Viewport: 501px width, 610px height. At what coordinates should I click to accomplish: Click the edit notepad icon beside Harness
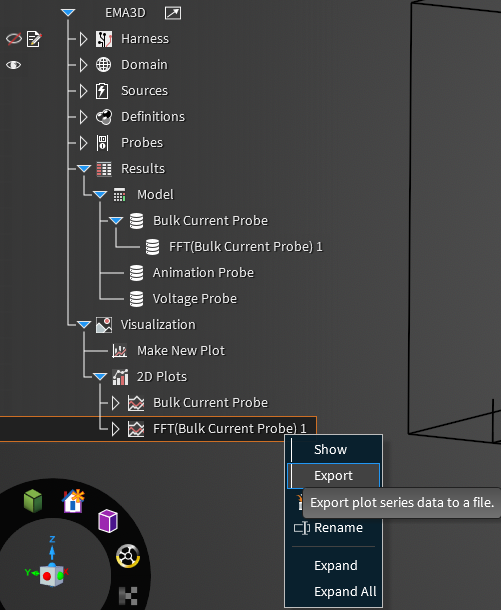pyautogui.click(x=34, y=39)
